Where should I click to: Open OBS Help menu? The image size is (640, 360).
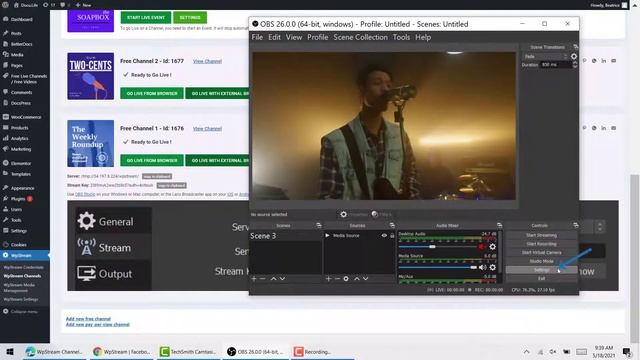pyautogui.click(x=423, y=37)
